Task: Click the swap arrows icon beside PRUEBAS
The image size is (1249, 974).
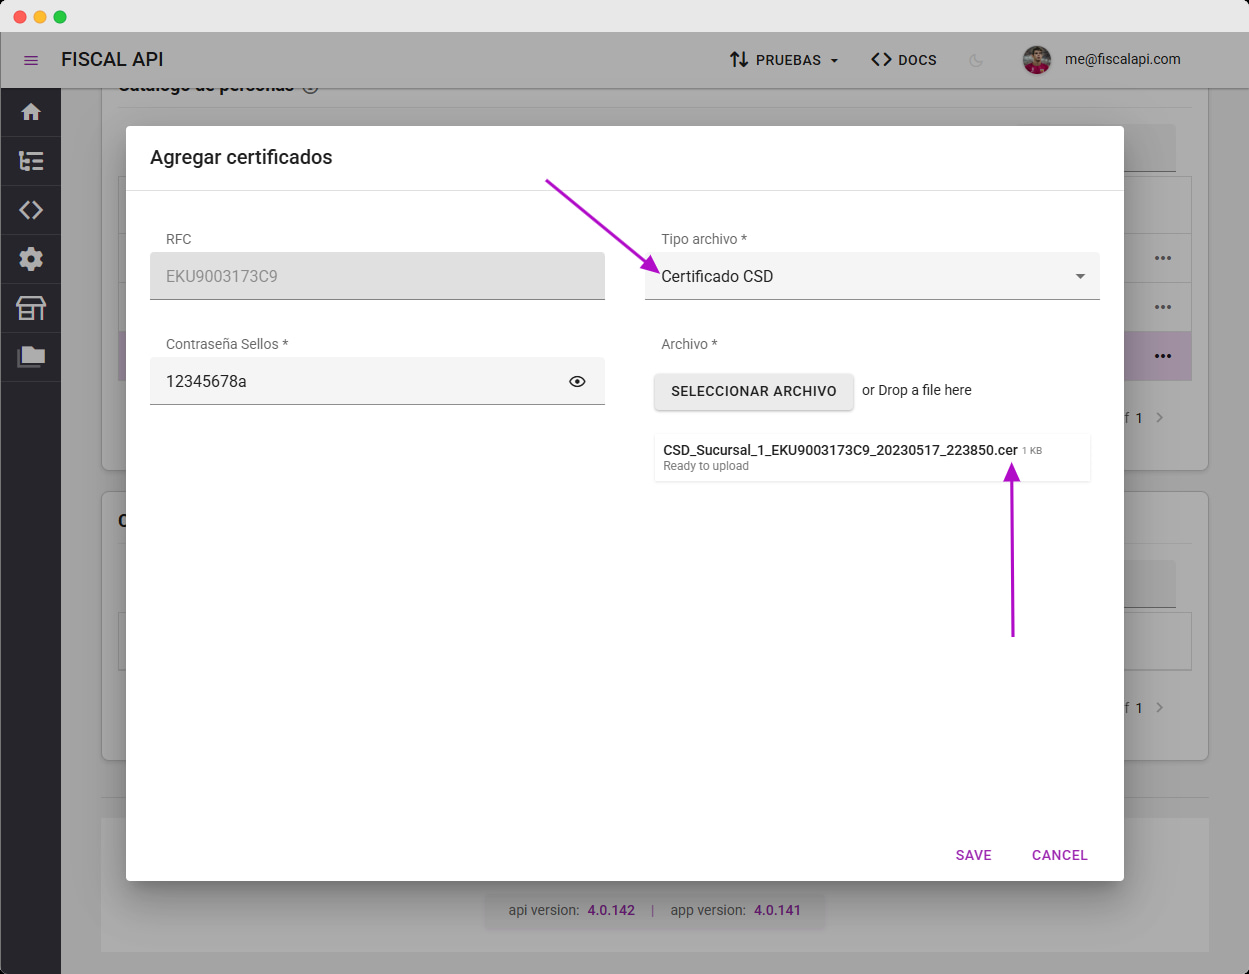Action: (739, 60)
